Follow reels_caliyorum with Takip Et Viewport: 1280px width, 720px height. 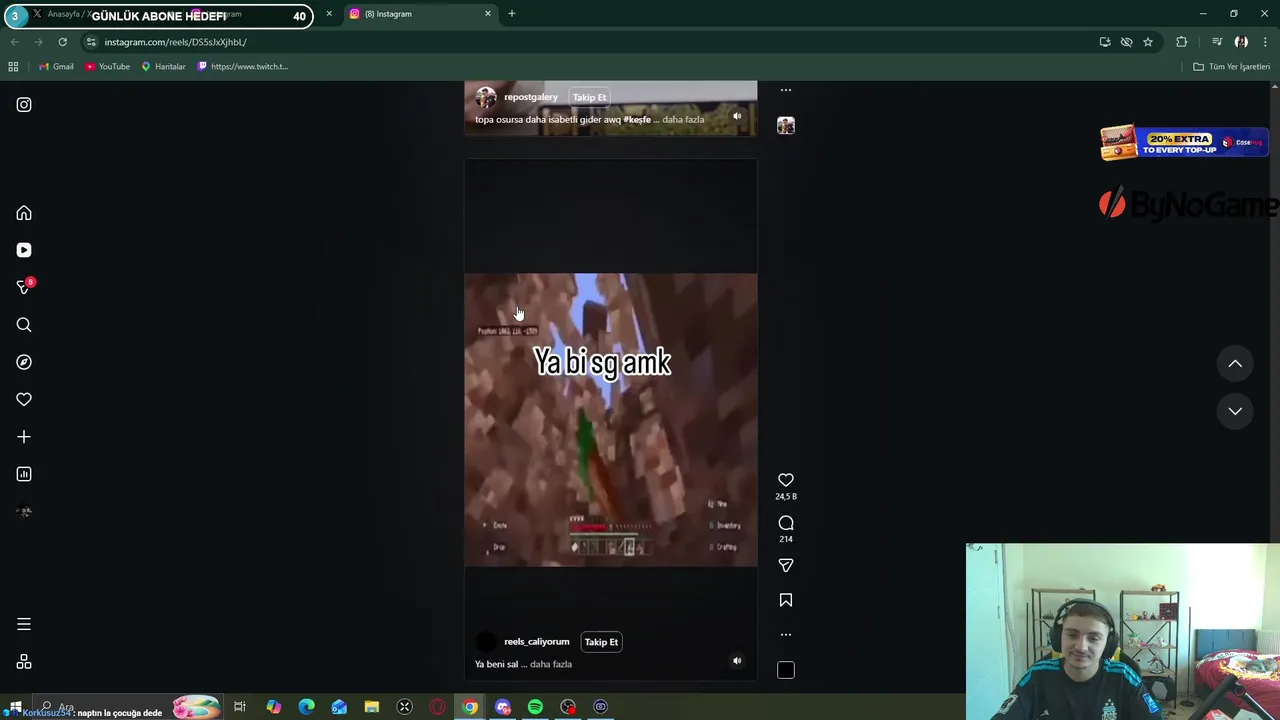[x=601, y=642]
